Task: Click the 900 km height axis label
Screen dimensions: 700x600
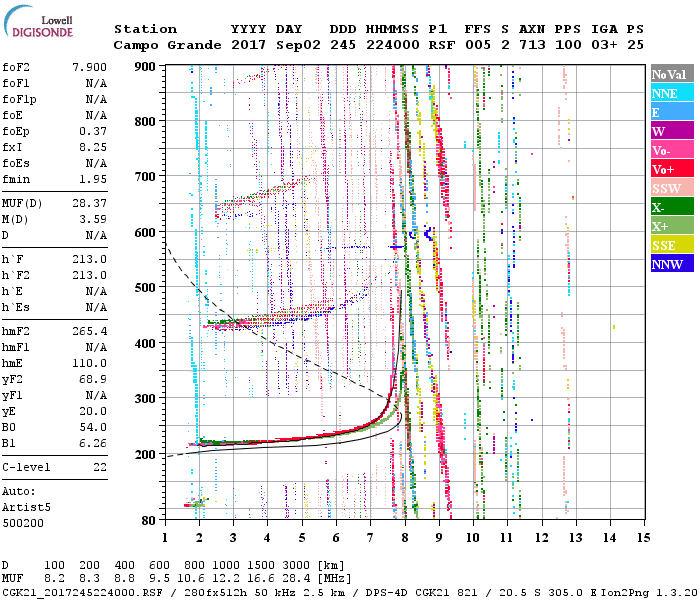Action: click(x=146, y=67)
